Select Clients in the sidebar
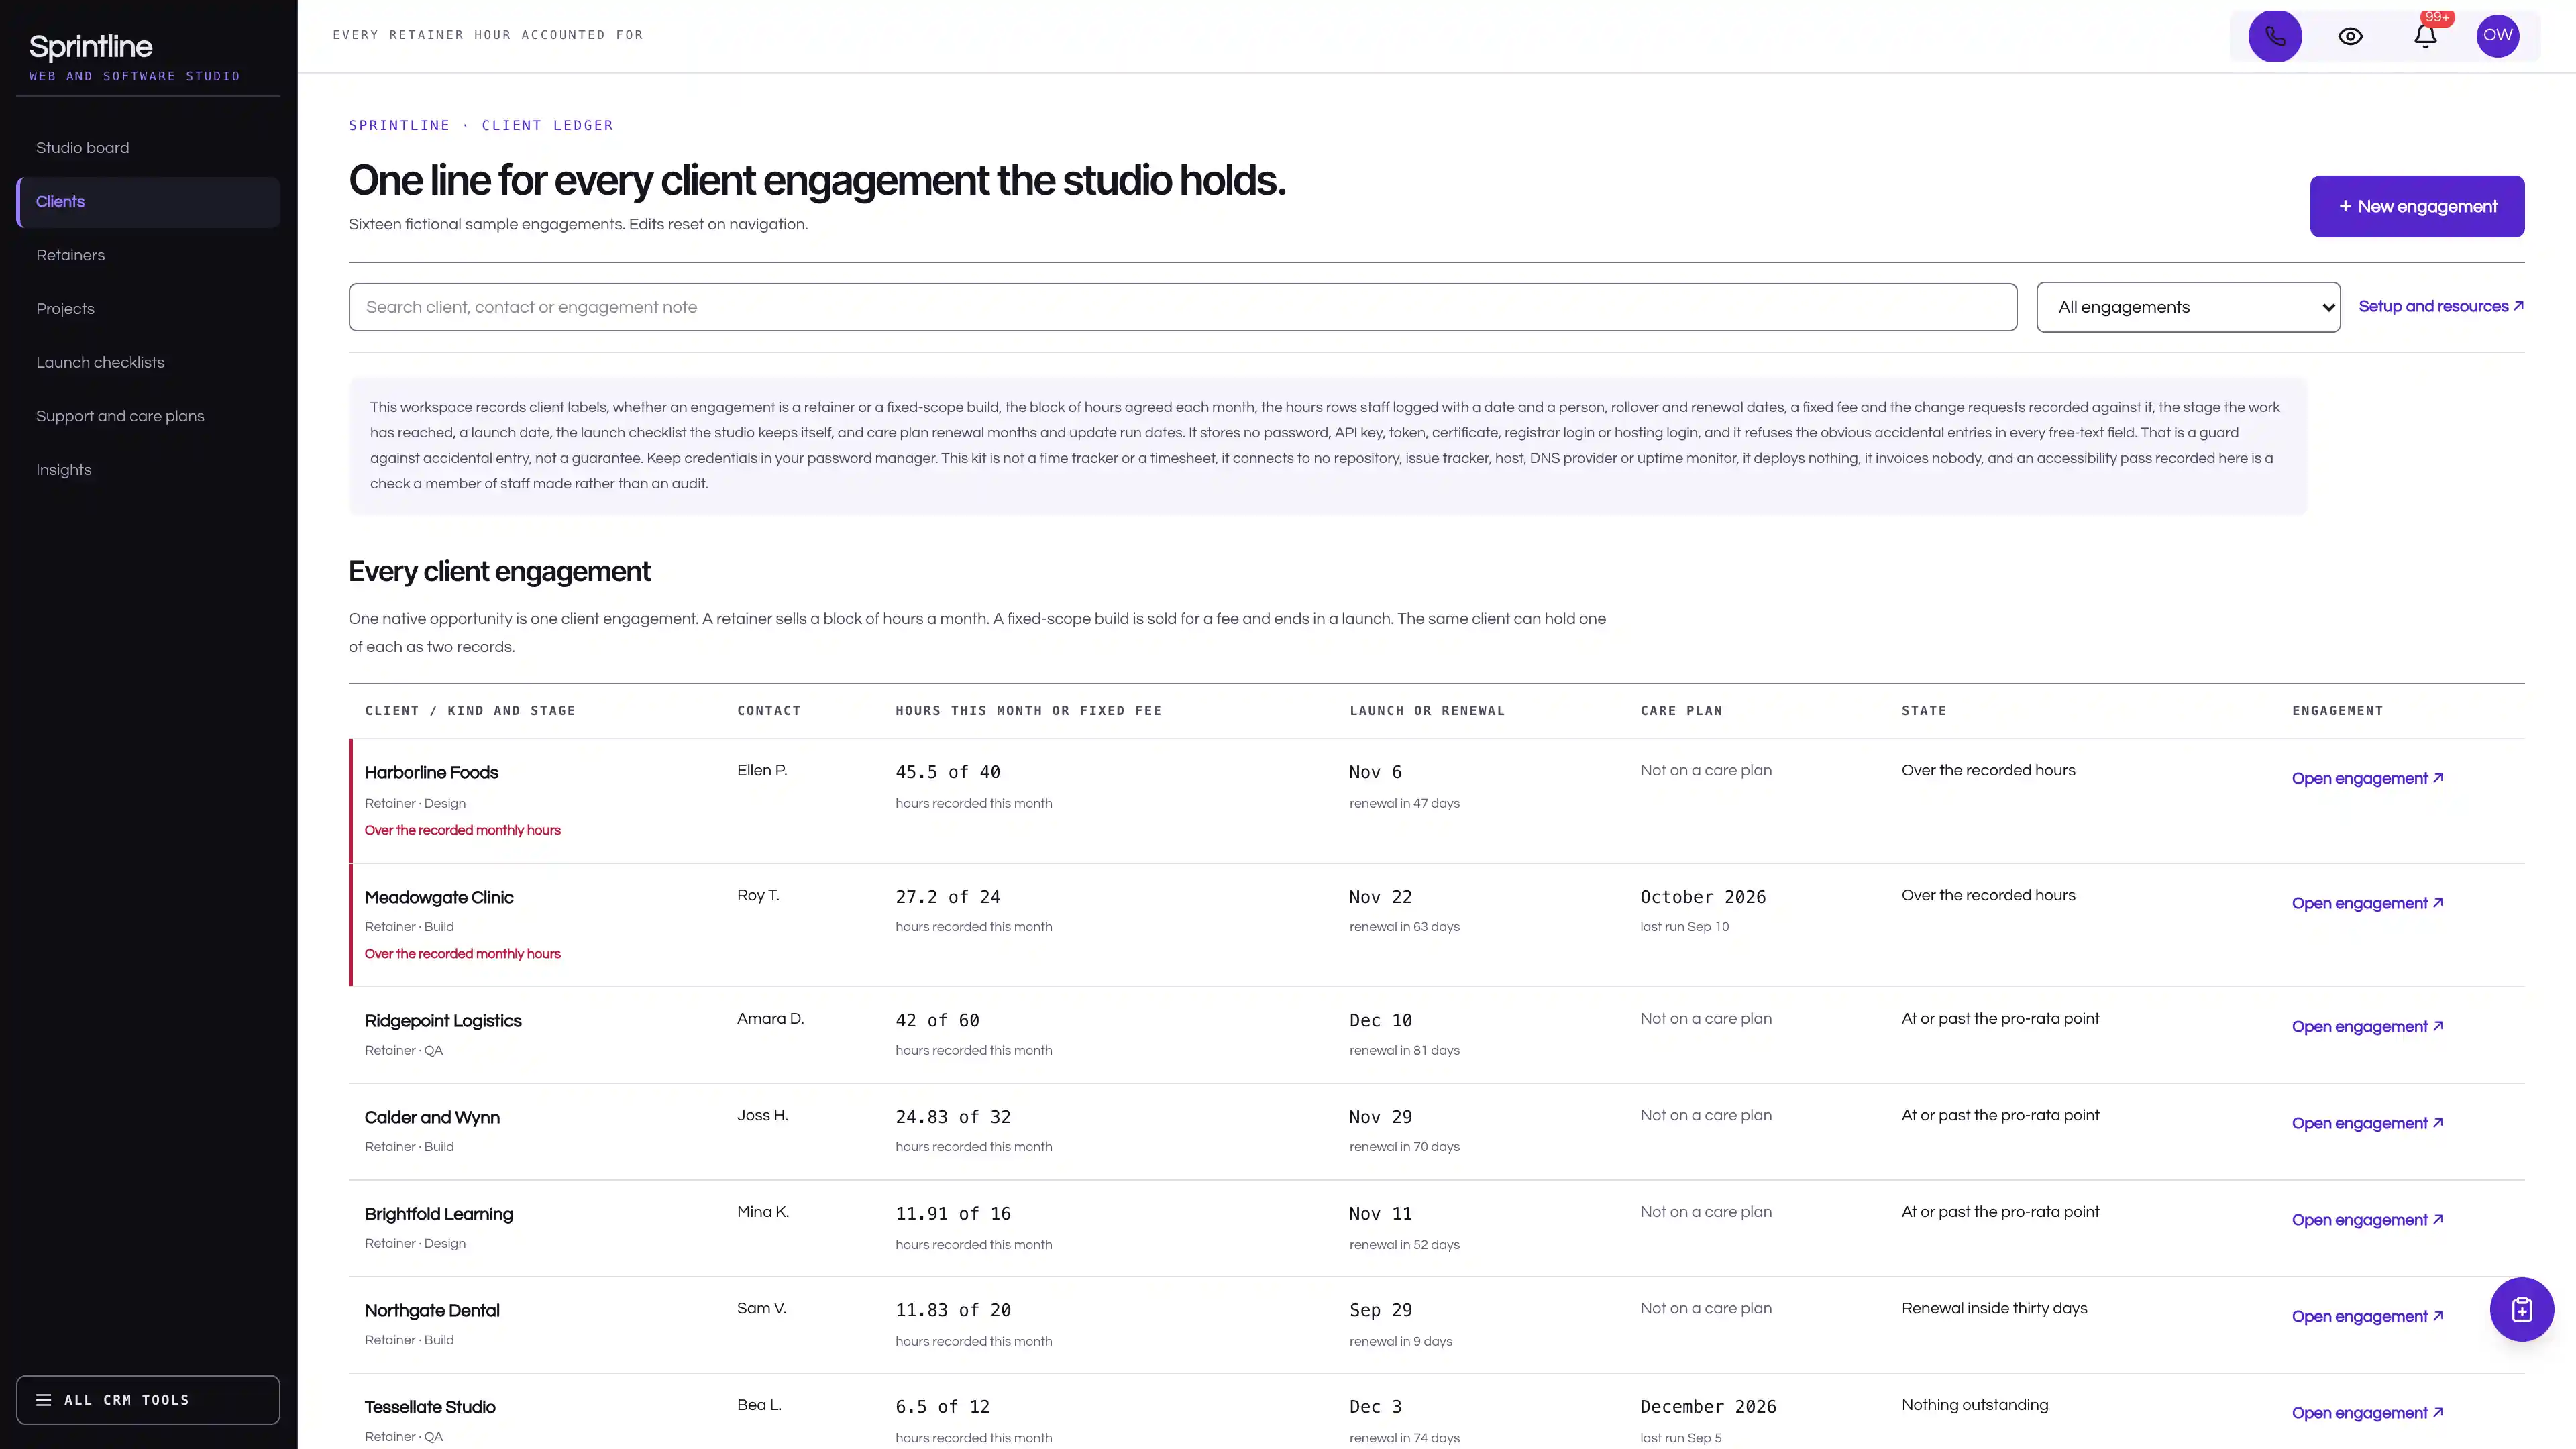The height and width of the screenshot is (1449, 2576). point(148,202)
